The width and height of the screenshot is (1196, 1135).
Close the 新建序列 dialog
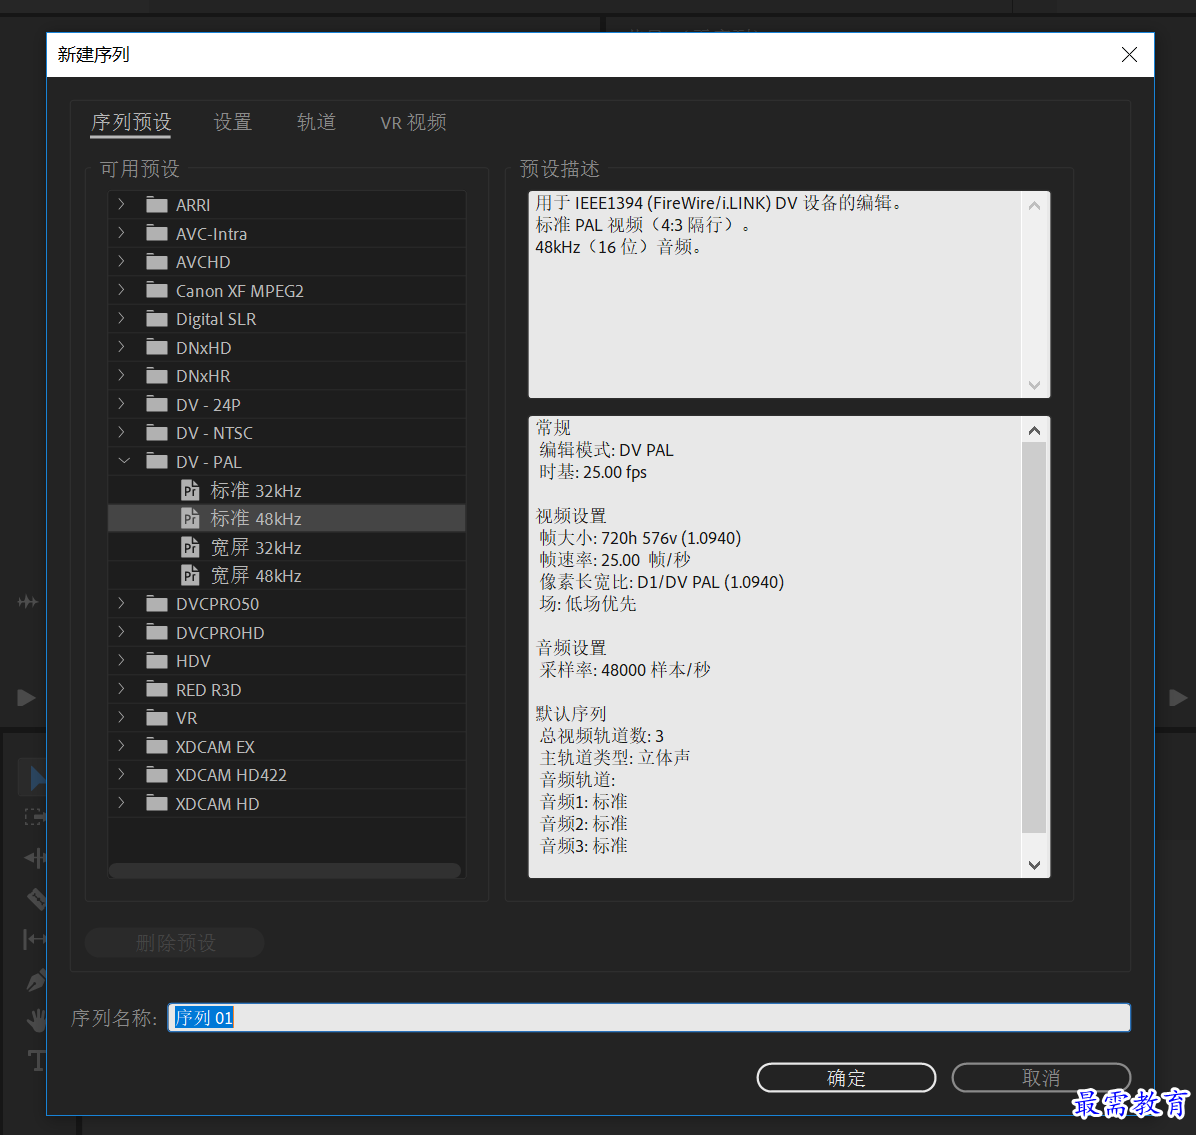[x=1129, y=55]
